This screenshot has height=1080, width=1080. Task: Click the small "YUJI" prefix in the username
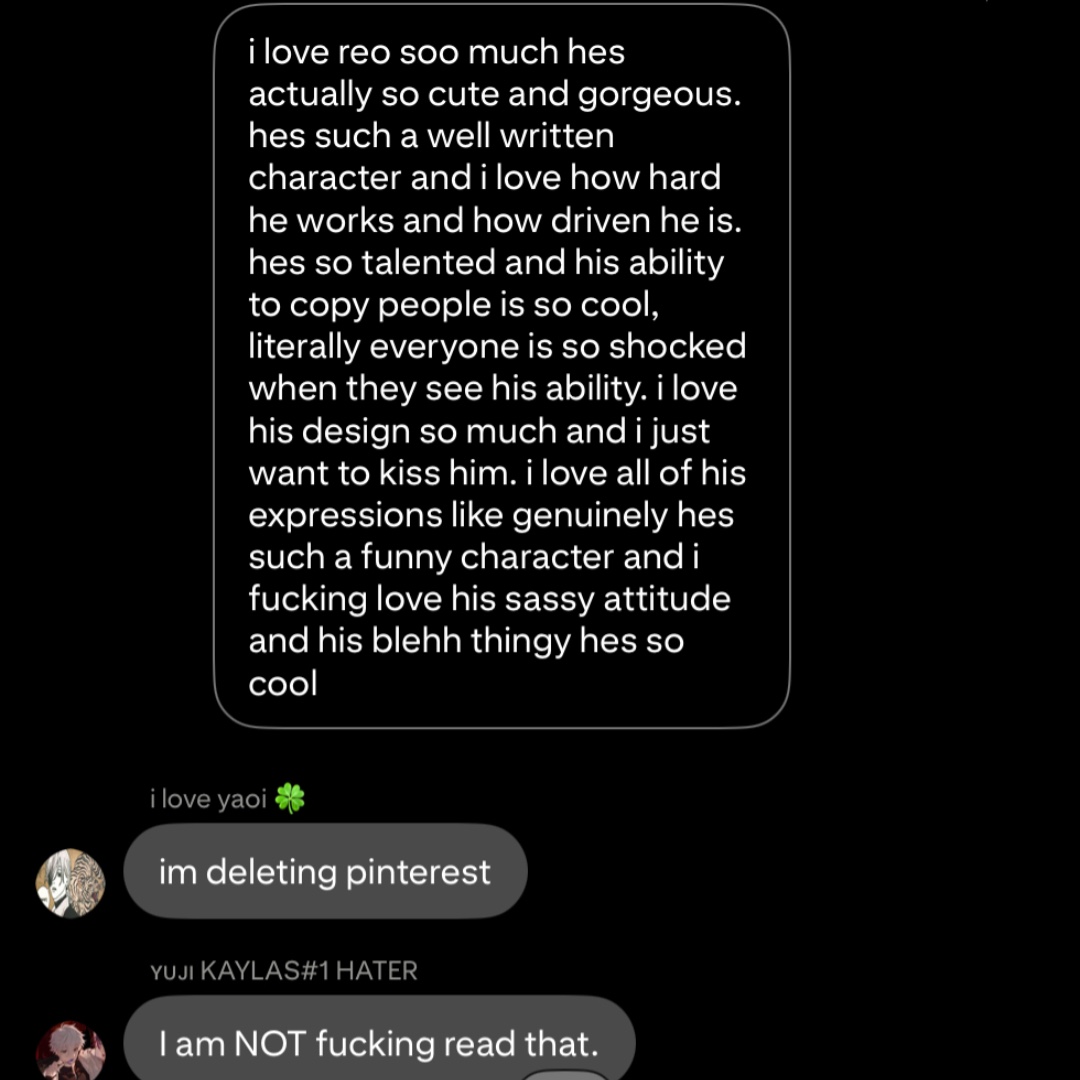tap(172, 972)
